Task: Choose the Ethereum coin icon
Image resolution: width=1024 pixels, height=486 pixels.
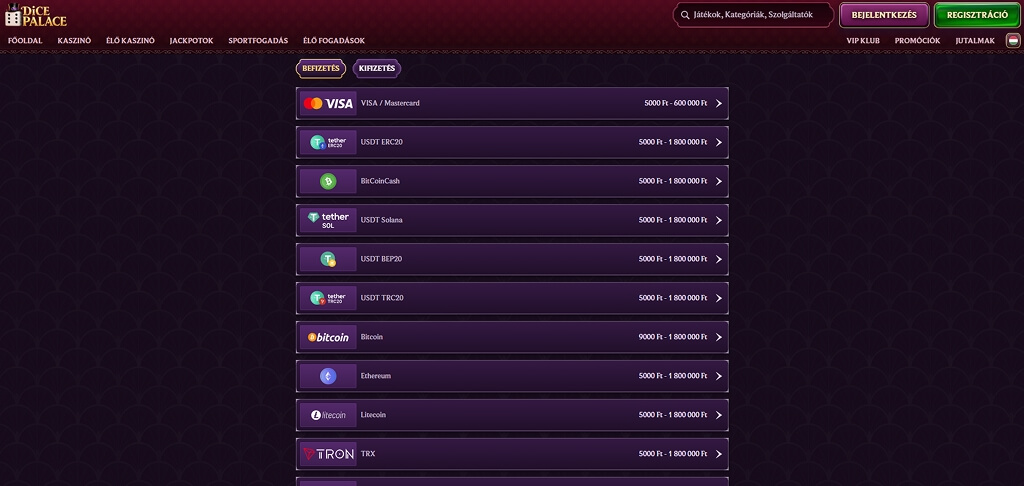Action: tap(328, 376)
